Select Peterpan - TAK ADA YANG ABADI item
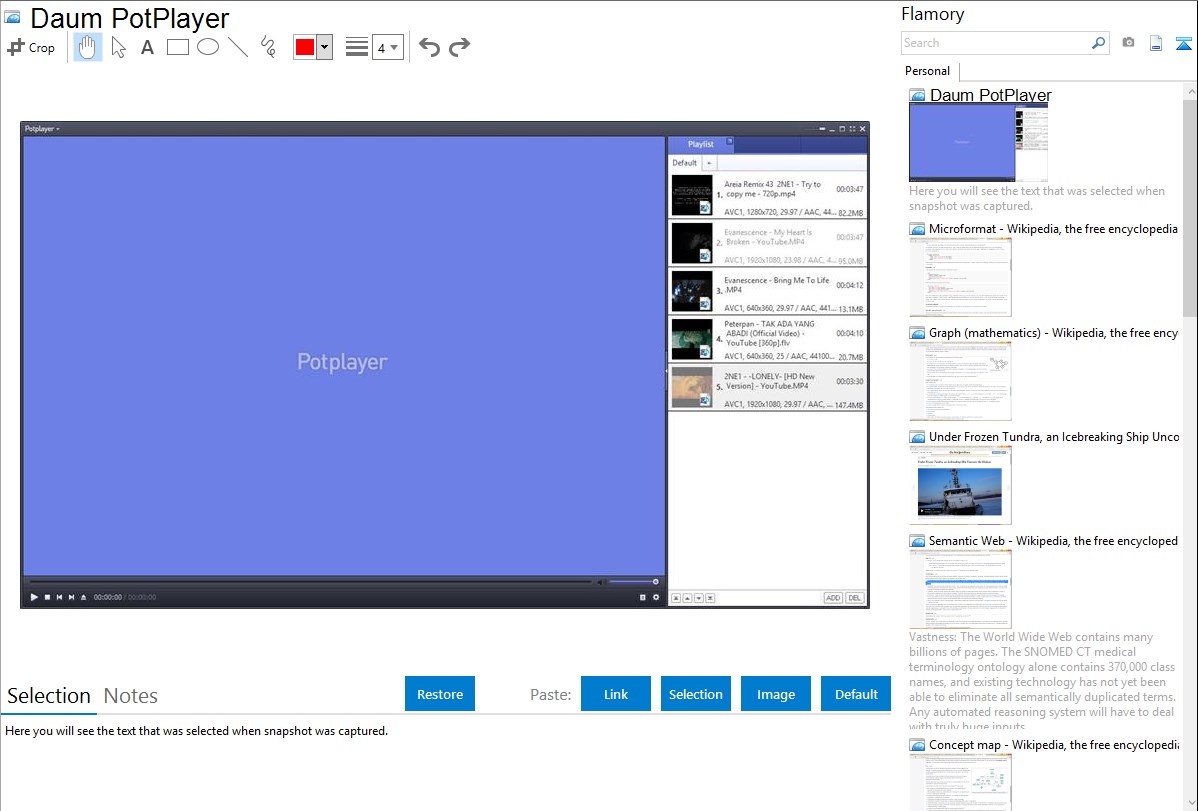This screenshot has width=1198, height=811. (768, 340)
